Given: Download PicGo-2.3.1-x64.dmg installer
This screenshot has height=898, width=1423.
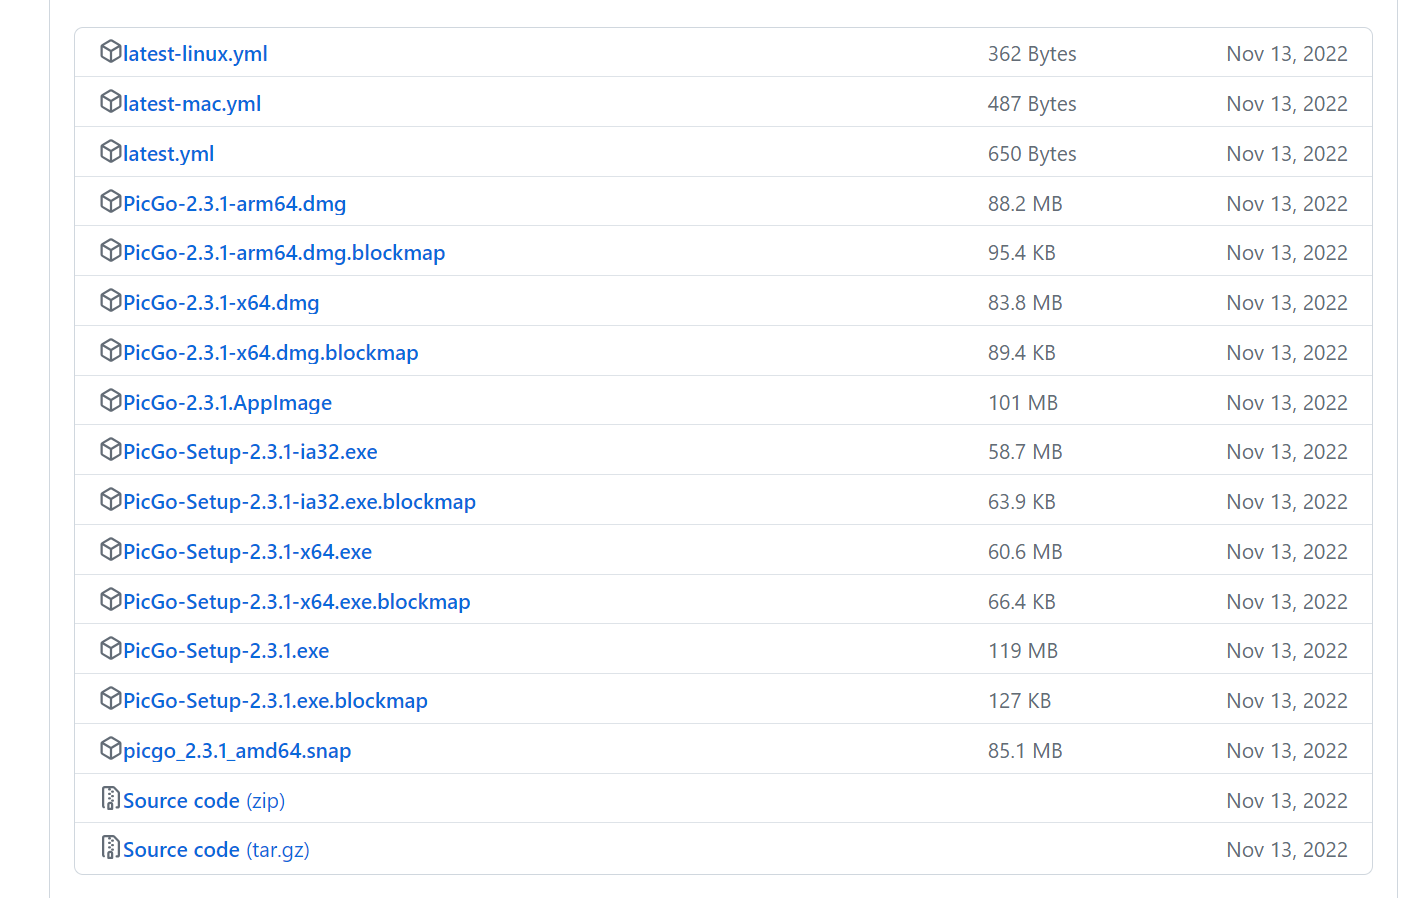Looking at the screenshot, I should [221, 303].
